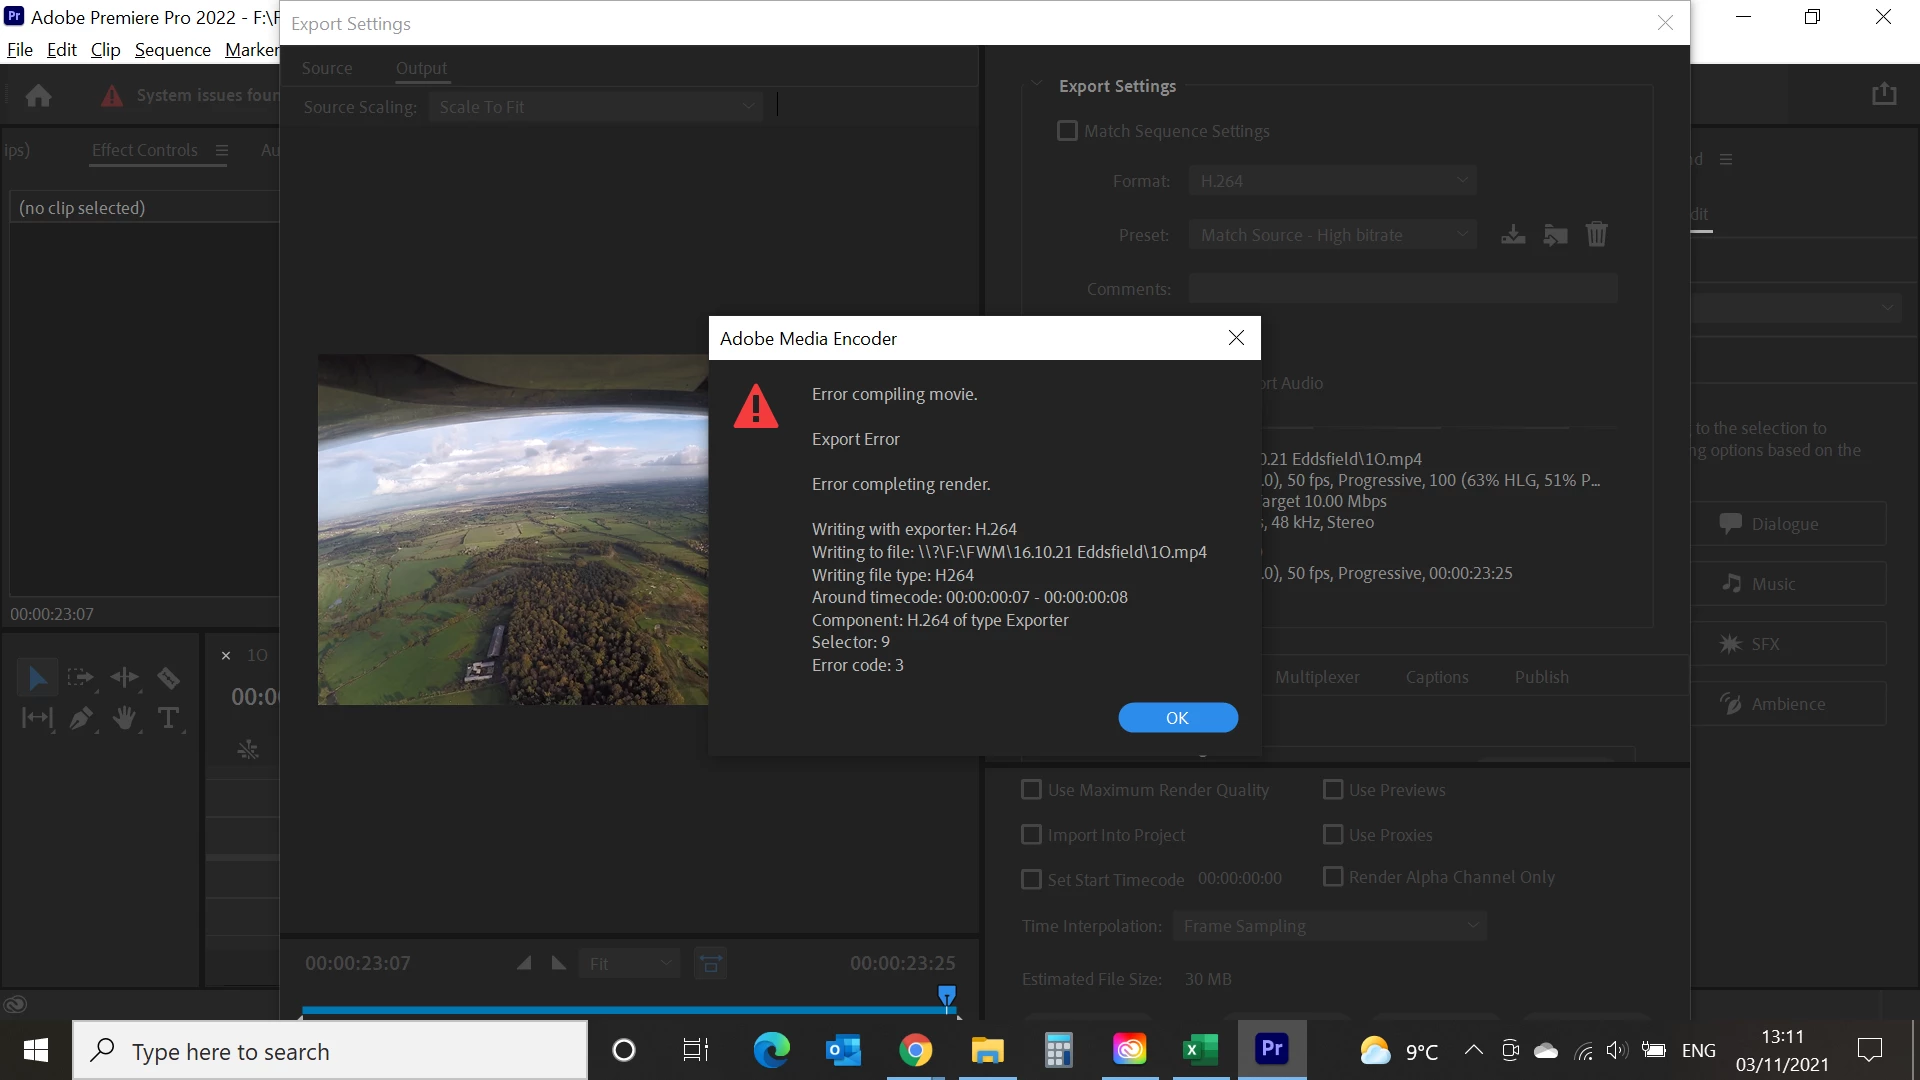The image size is (1920, 1080).
Task: Click the Import Presets icon
Action: pos(1555,235)
